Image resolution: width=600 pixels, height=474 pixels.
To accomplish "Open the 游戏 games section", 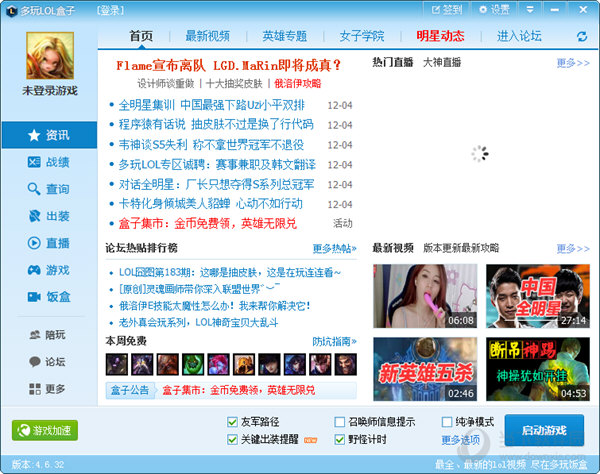I will tap(49, 270).
